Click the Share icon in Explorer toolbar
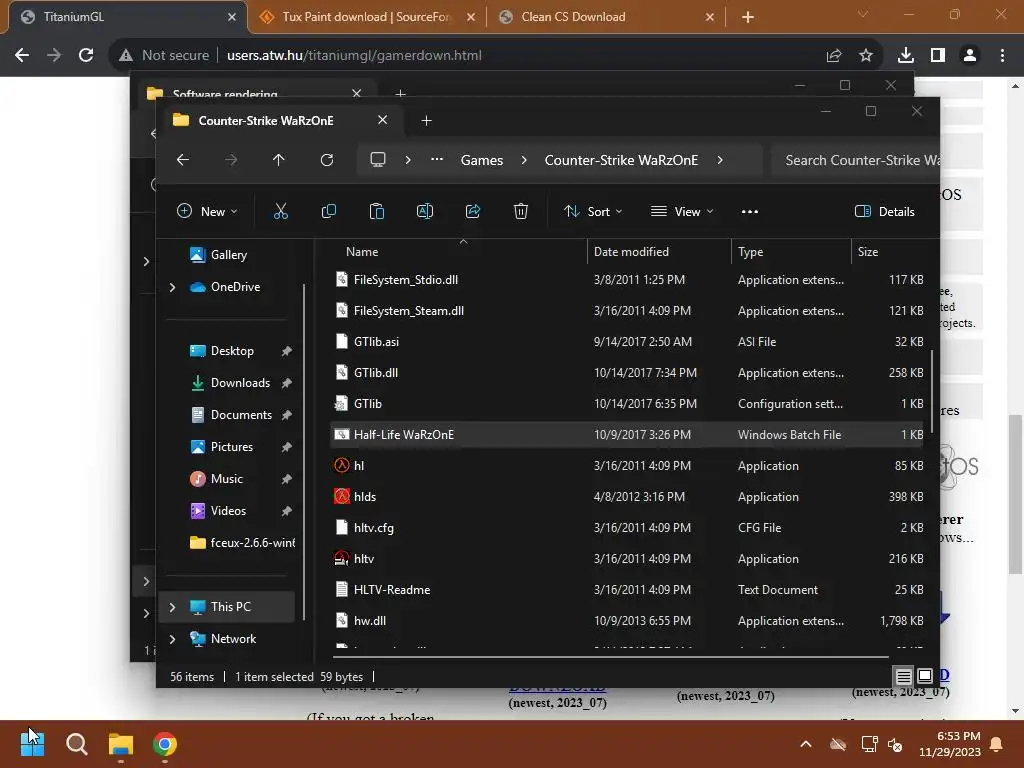The height and width of the screenshot is (768, 1024). click(473, 211)
